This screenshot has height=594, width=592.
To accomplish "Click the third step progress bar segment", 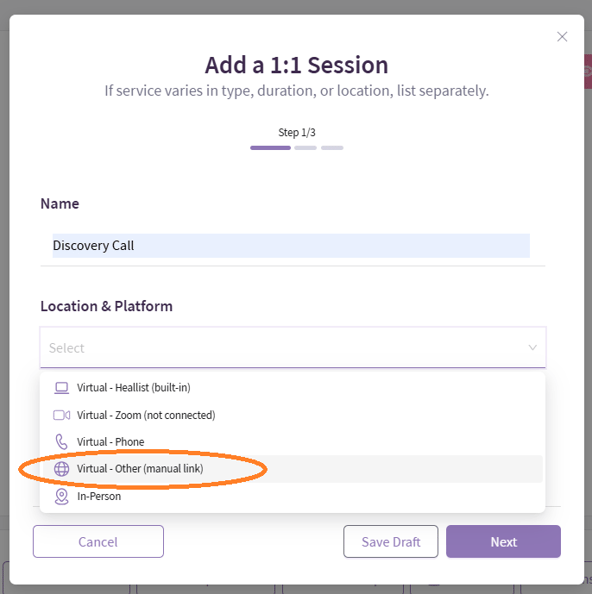I will [x=332, y=148].
